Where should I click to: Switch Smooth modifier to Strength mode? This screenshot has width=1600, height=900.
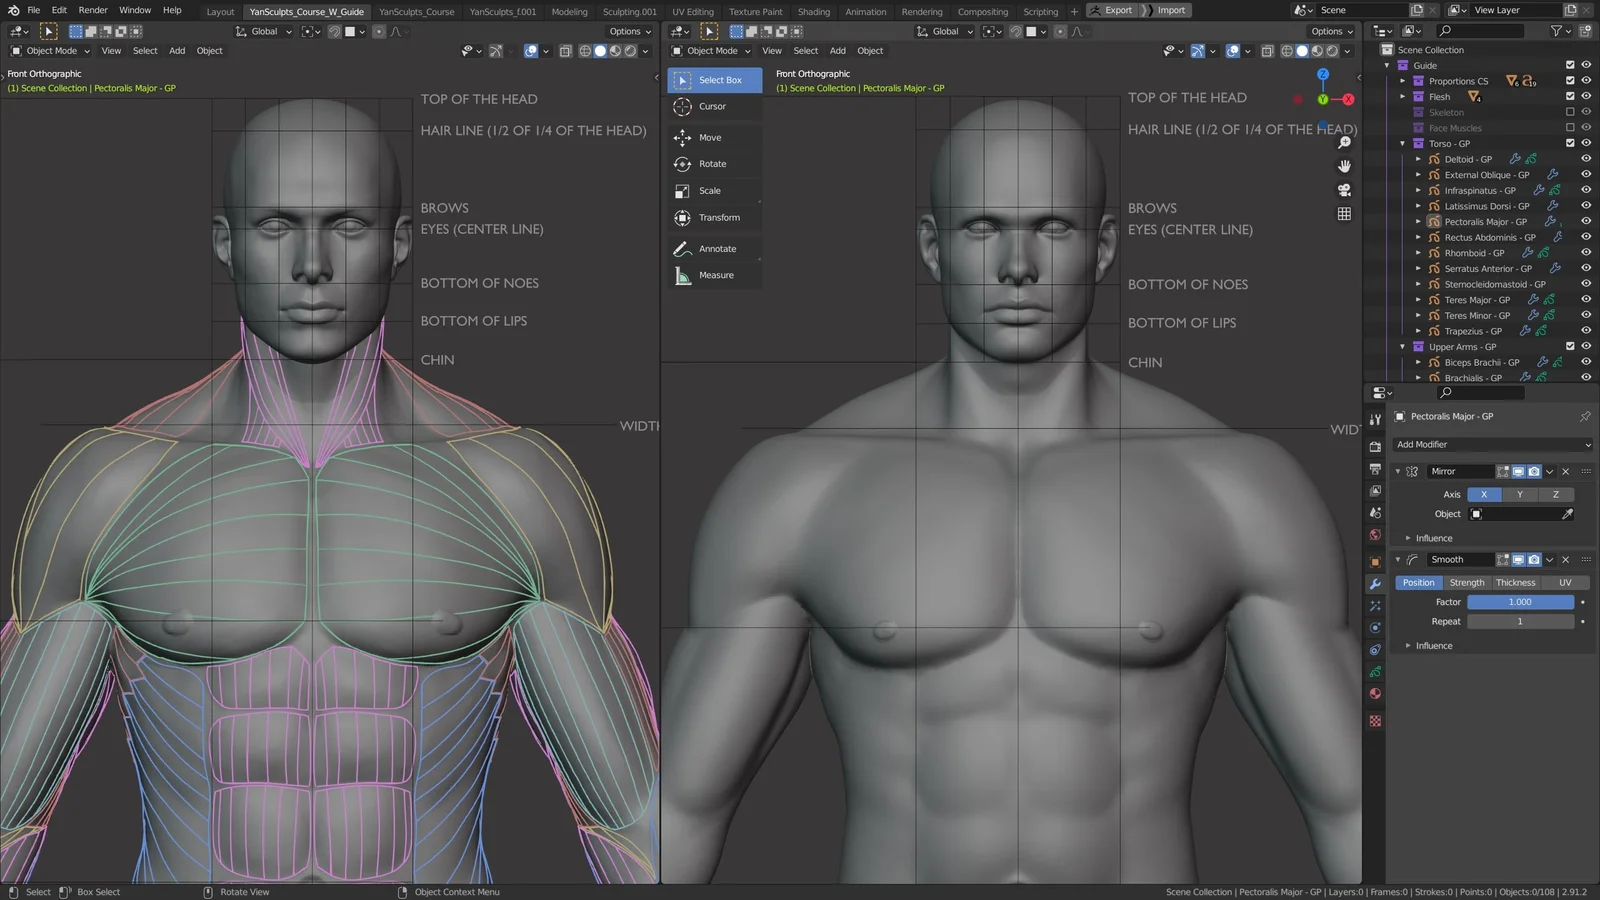(x=1466, y=582)
